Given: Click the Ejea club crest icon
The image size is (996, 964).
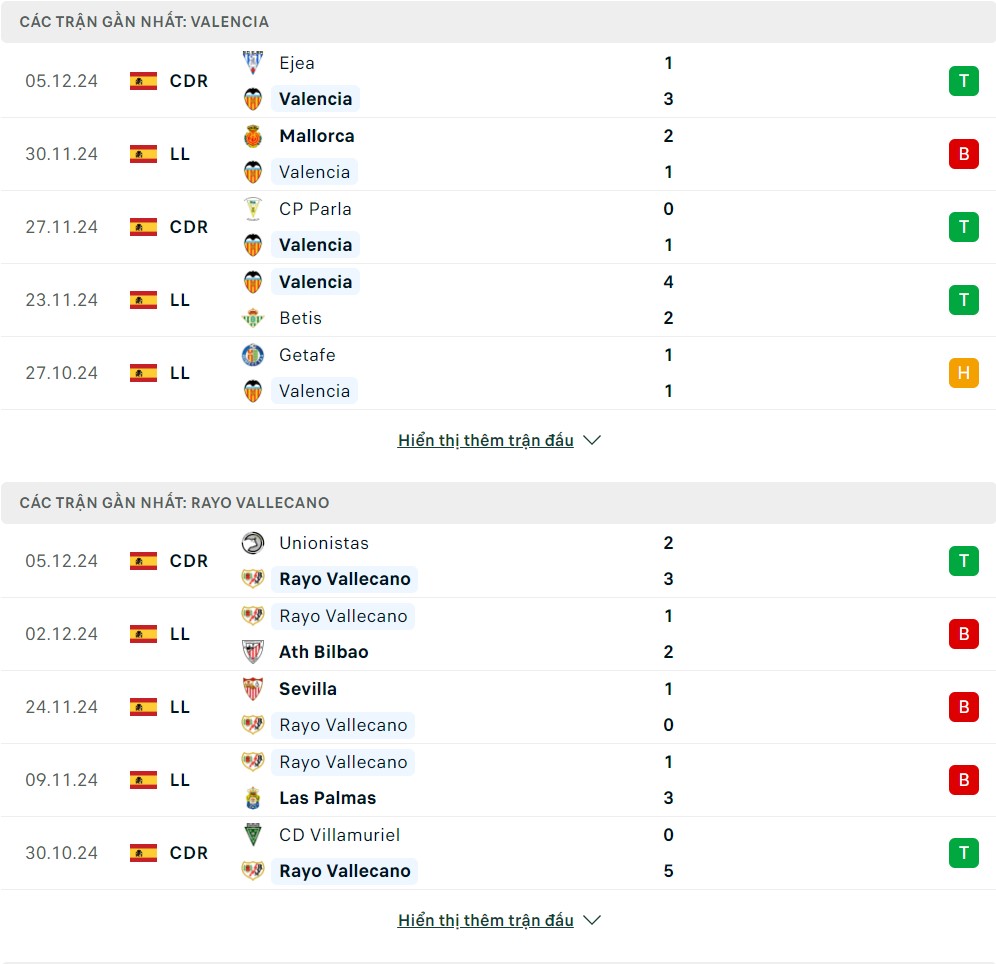Looking at the screenshot, I should coord(253,63).
